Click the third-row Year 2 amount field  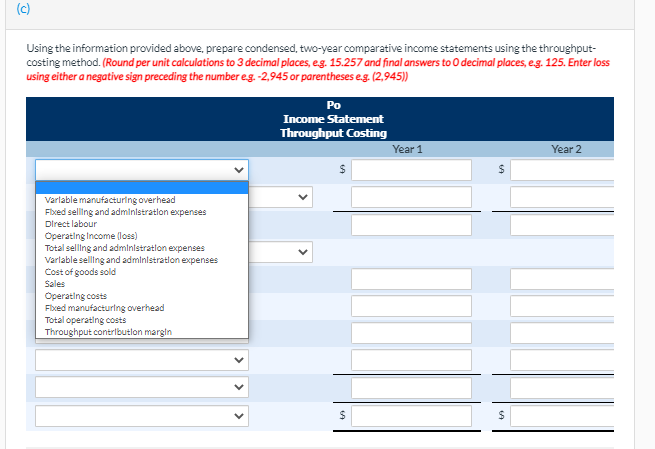pos(562,225)
